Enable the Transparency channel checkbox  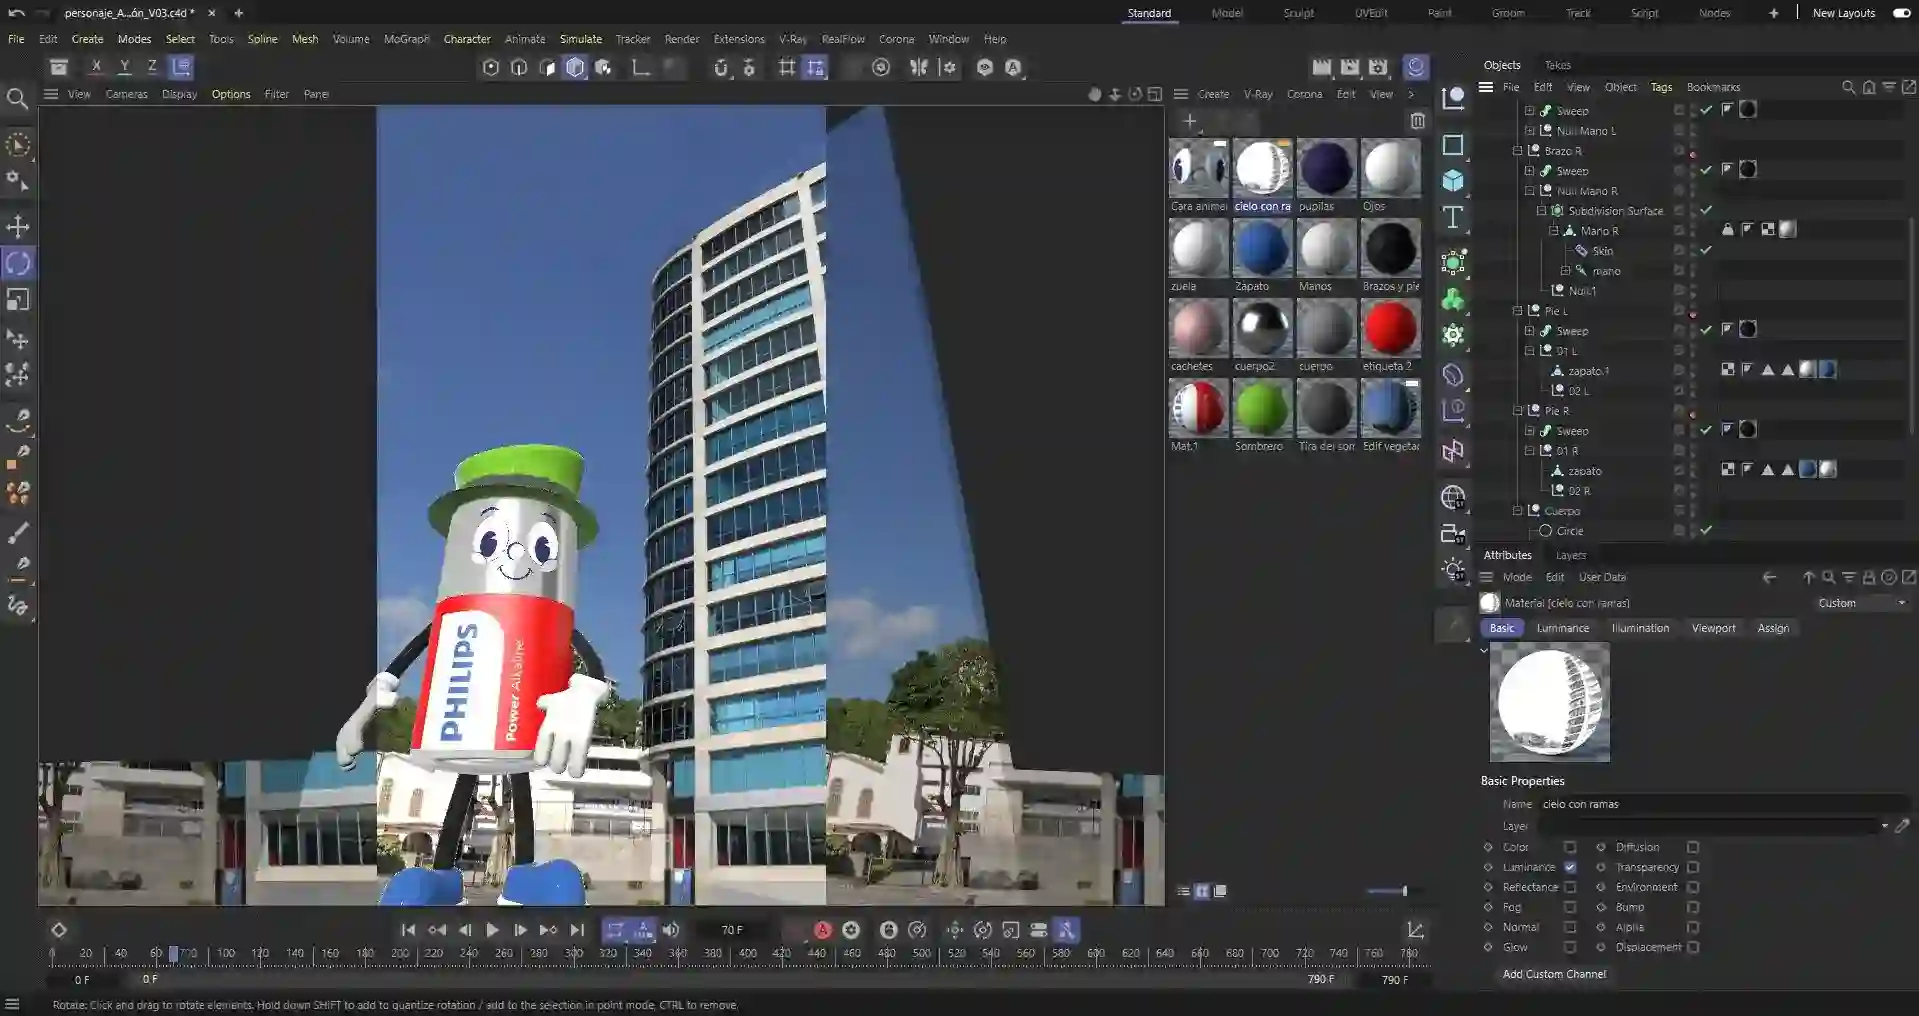click(x=1693, y=867)
